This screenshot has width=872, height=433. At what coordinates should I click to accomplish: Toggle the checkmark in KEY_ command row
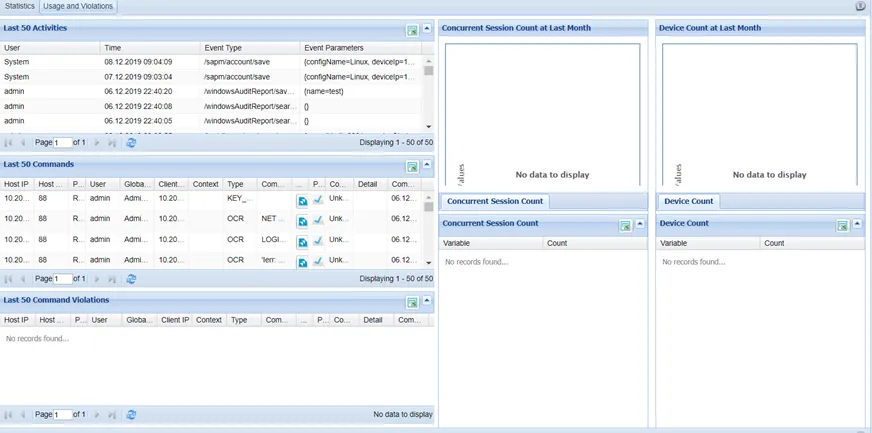(x=318, y=200)
